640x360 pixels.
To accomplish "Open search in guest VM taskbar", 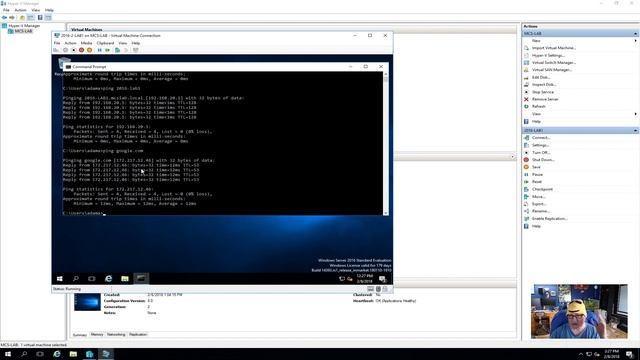I will click(x=76, y=278).
